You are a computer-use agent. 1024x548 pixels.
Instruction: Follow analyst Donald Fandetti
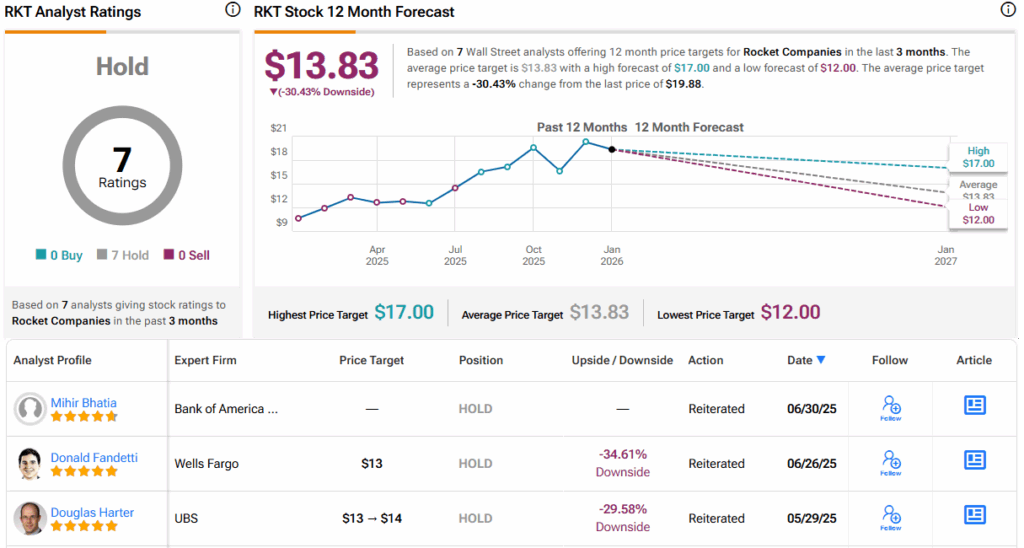click(x=891, y=461)
